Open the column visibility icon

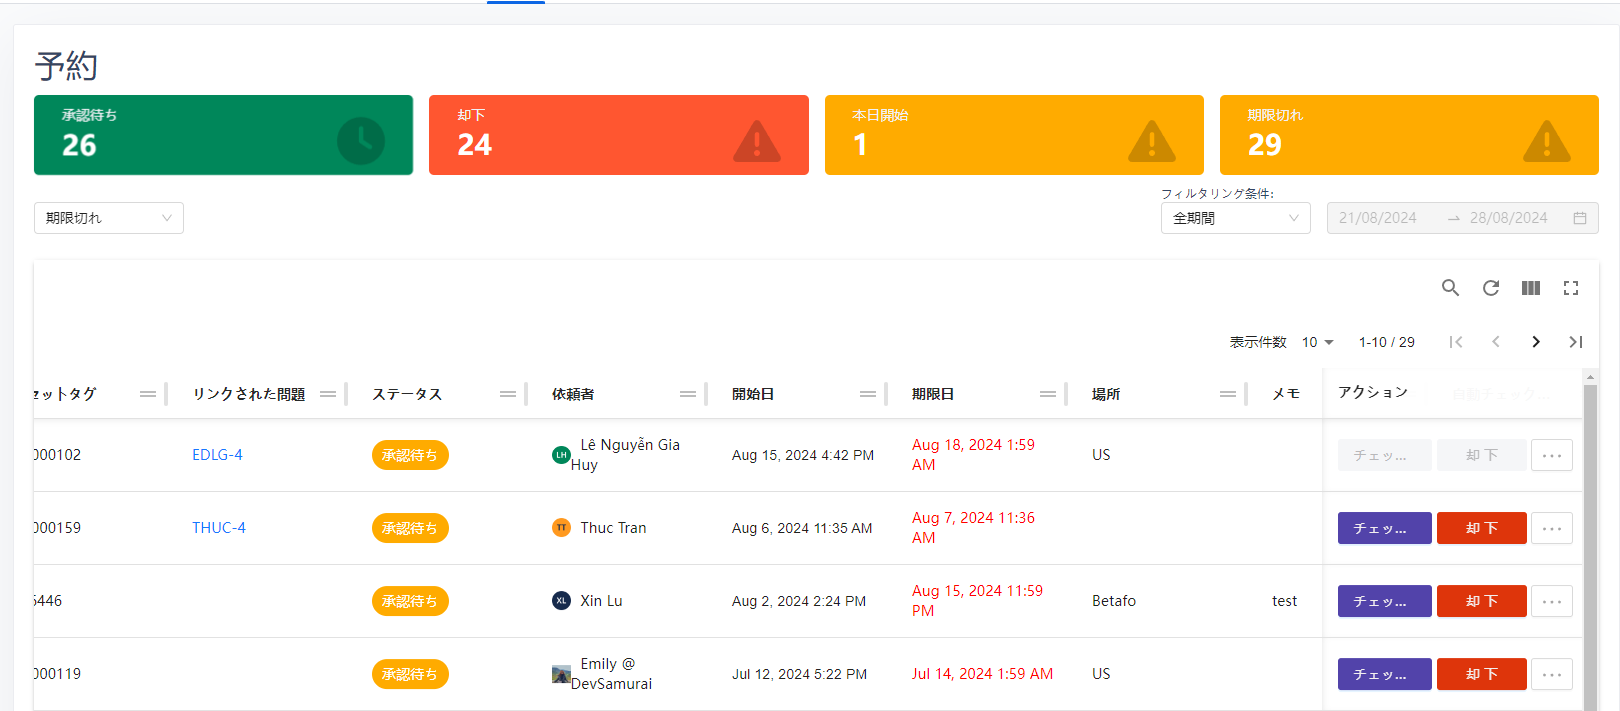[1531, 288]
